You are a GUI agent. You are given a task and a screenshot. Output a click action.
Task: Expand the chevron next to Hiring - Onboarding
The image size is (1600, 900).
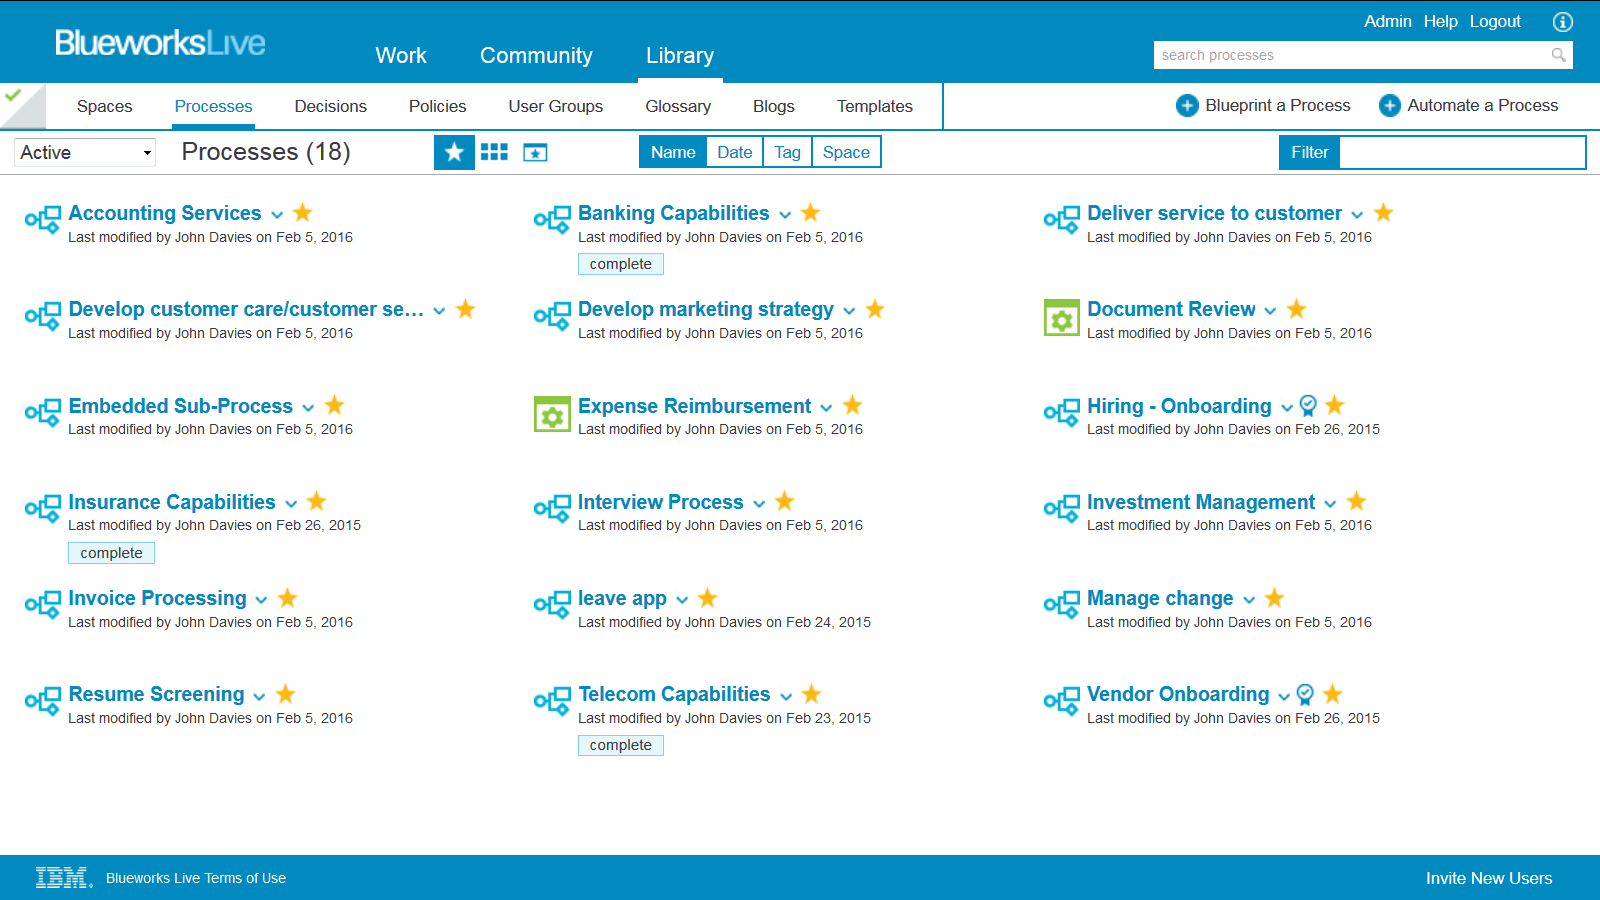pos(1287,407)
